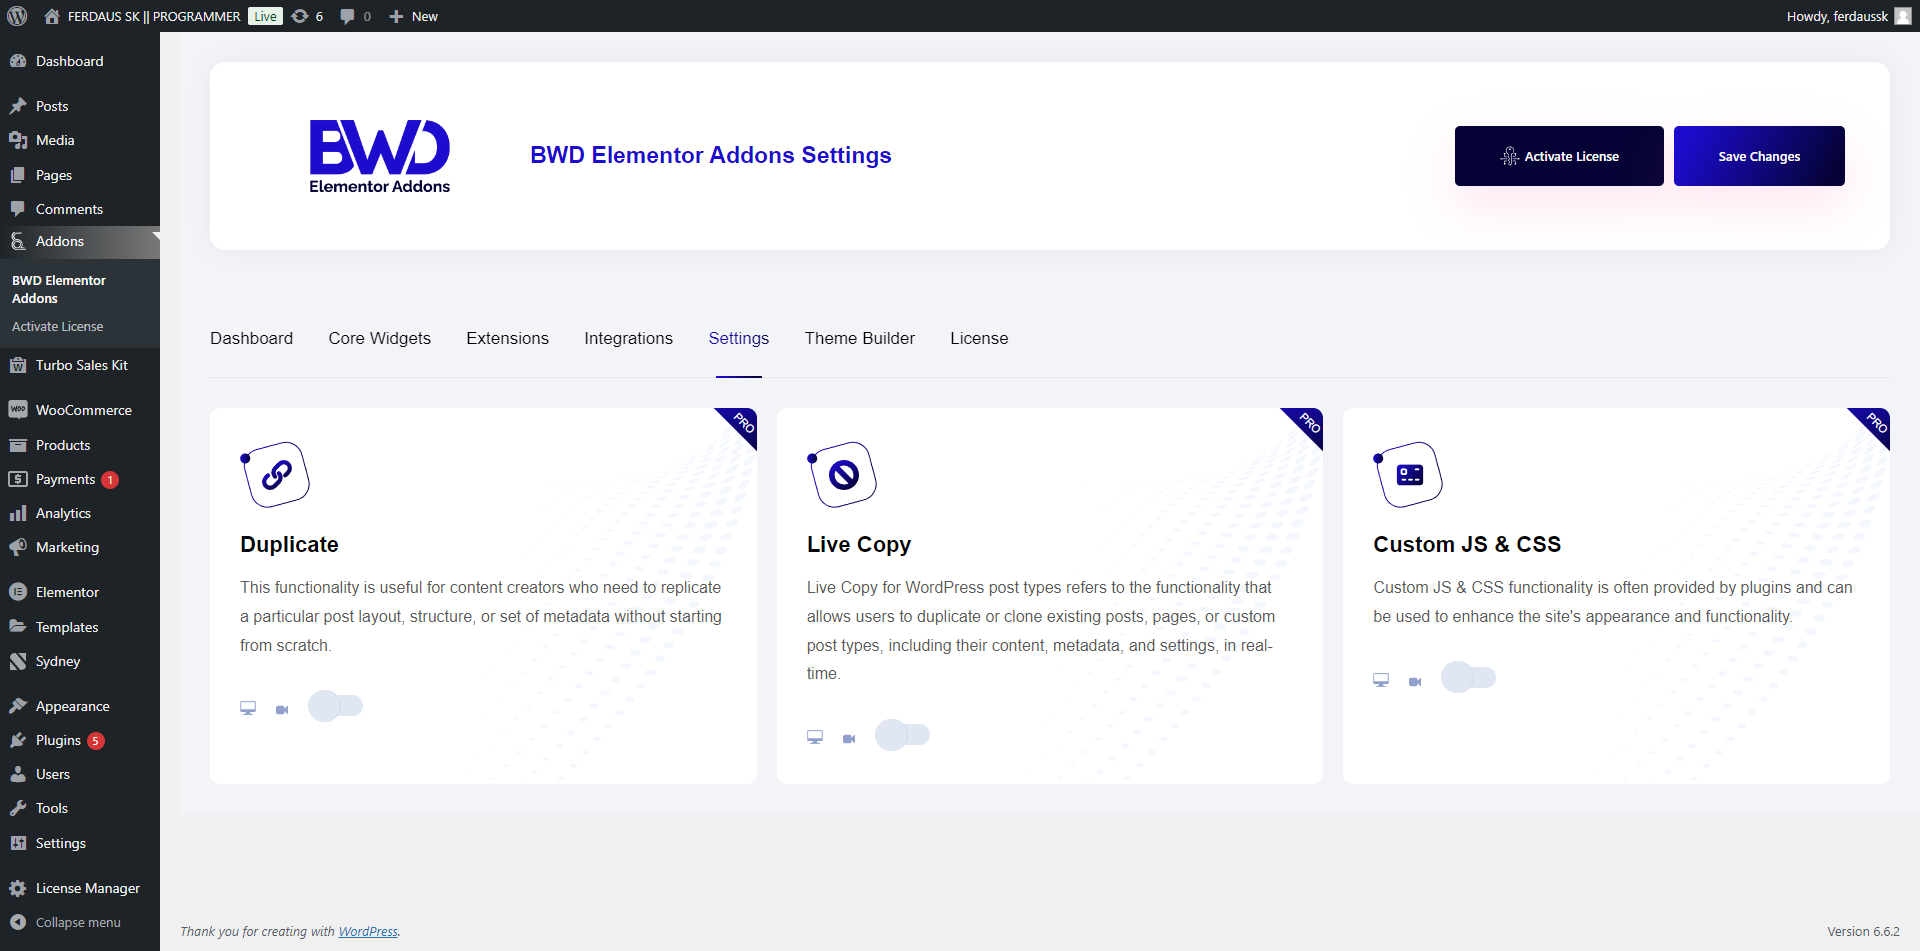Click the Plugins update badge showing 5

96,741
